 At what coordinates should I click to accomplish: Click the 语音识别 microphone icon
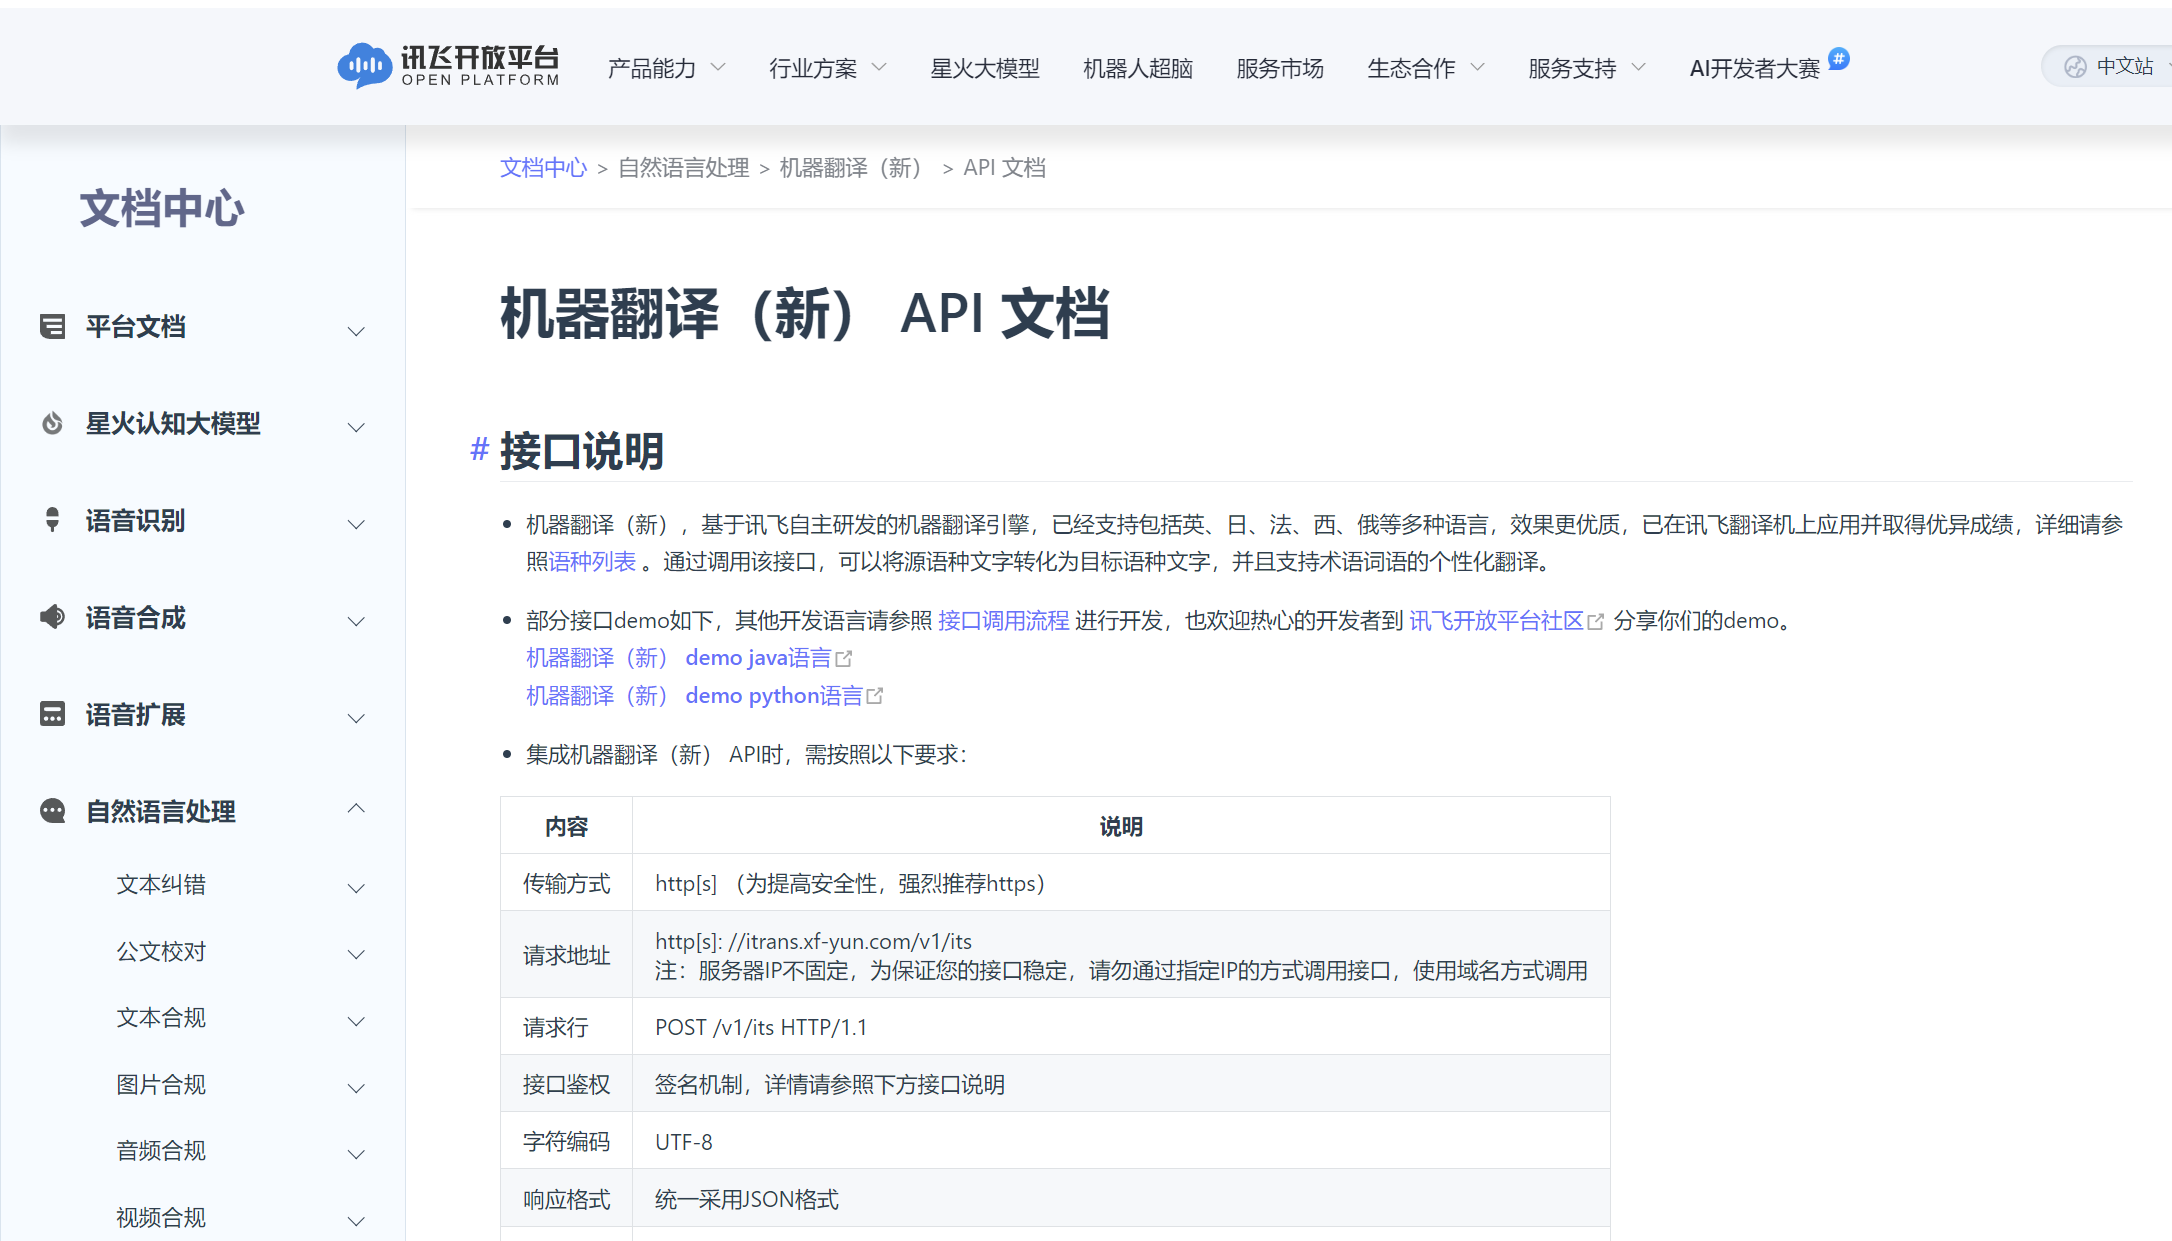click(x=52, y=520)
